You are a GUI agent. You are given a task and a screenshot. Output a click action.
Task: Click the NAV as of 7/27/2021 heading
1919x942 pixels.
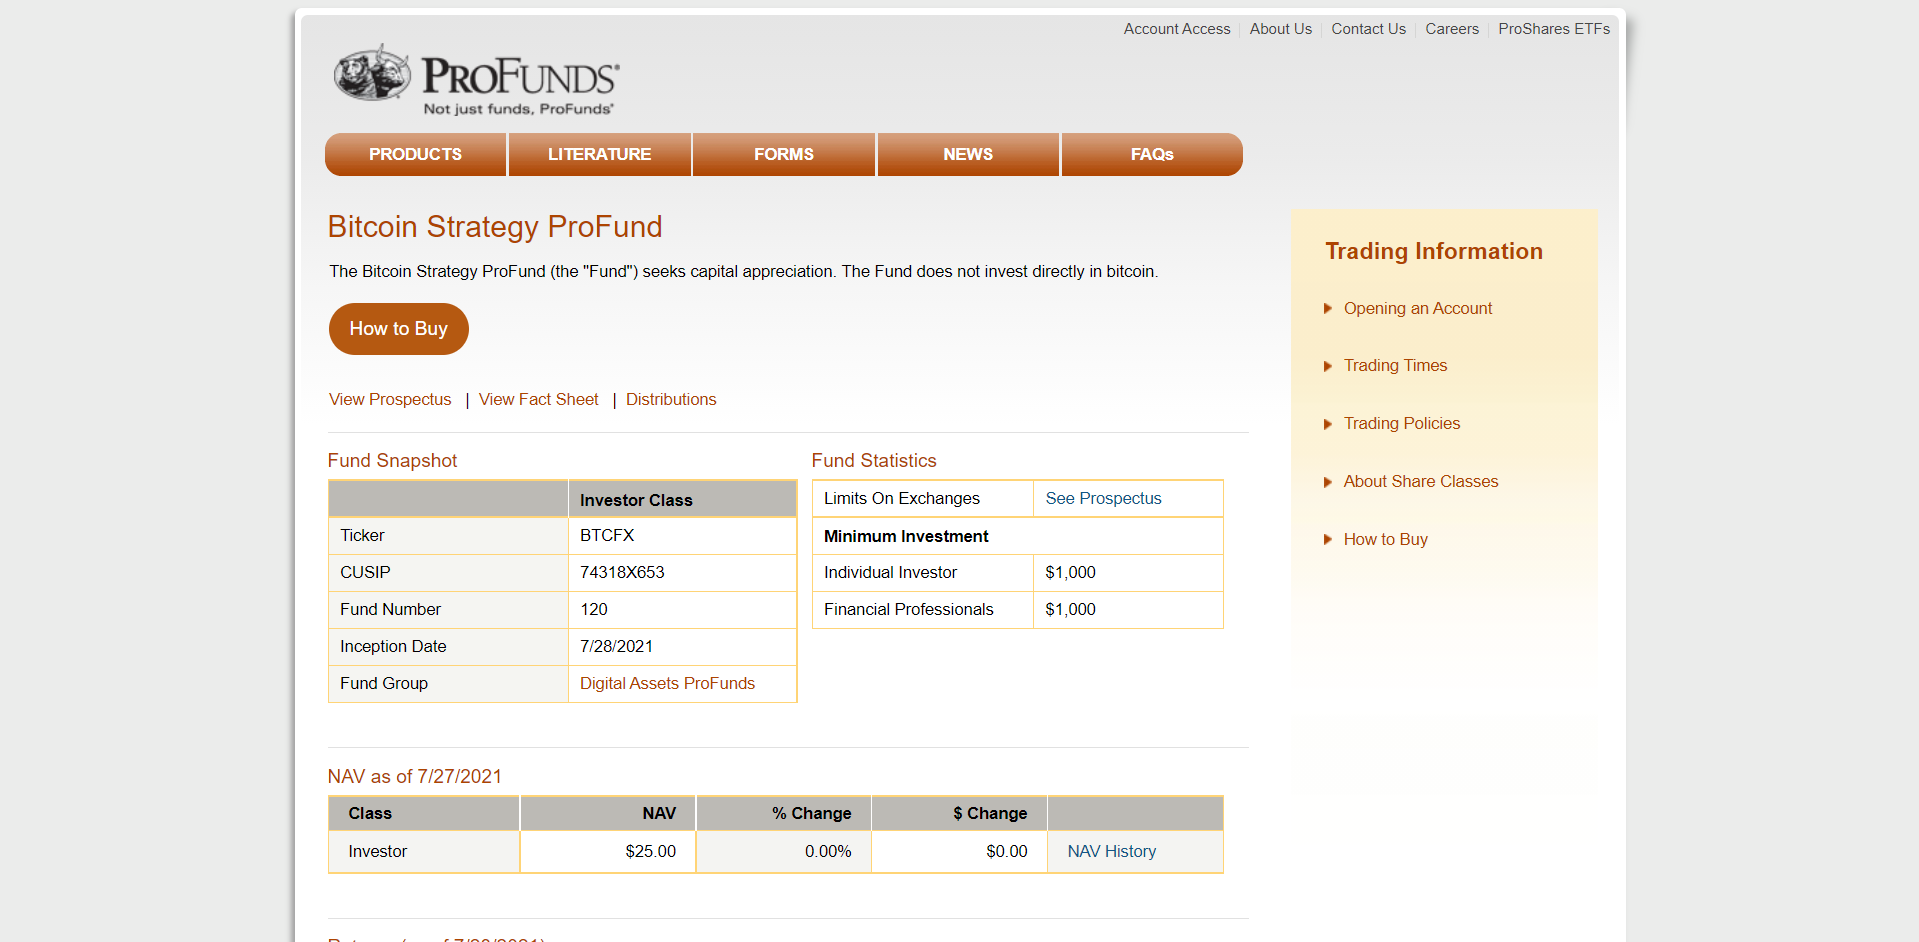pyautogui.click(x=415, y=777)
